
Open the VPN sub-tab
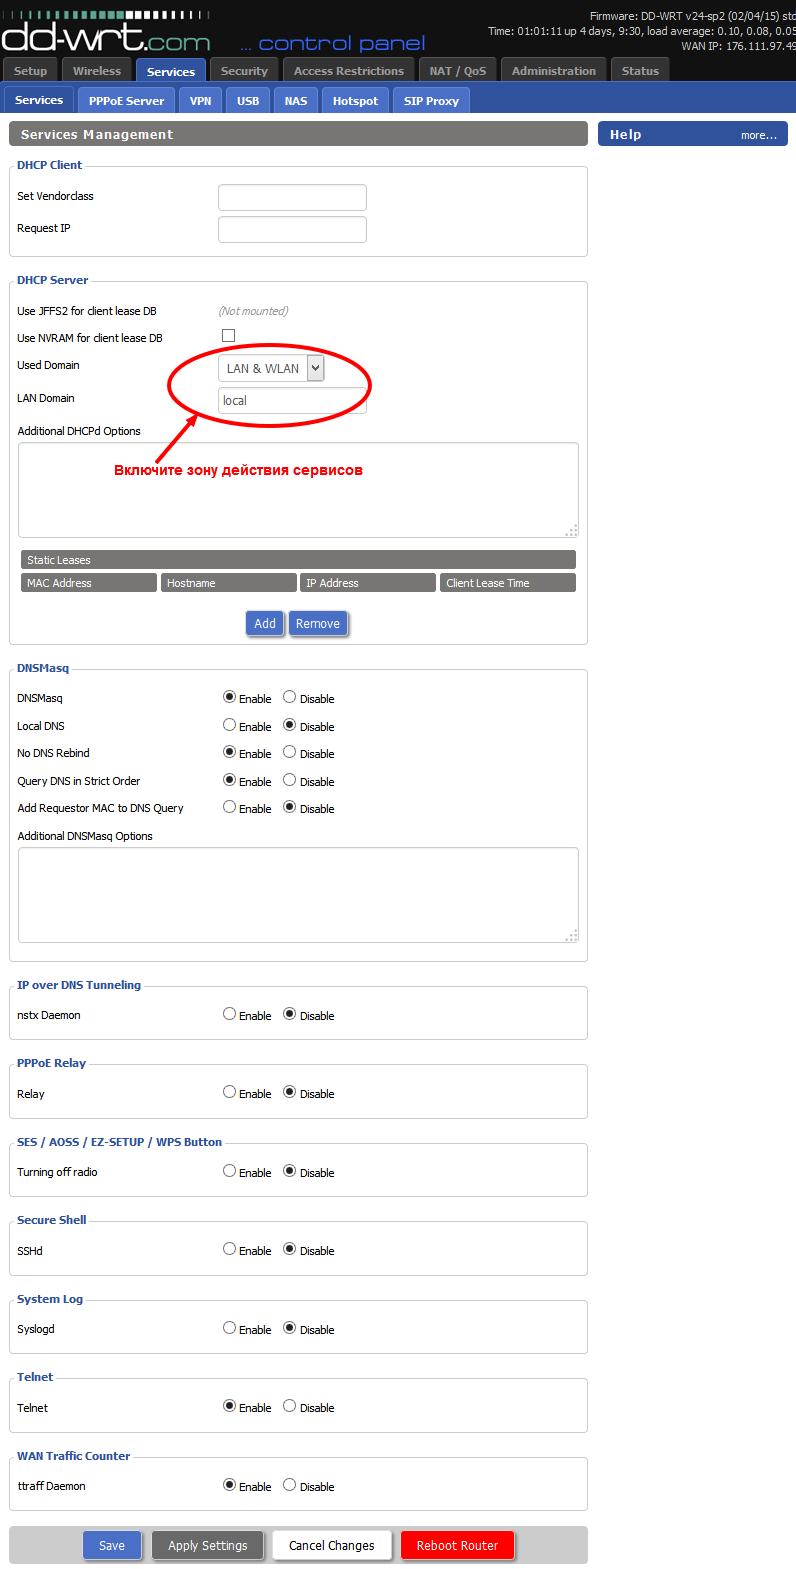[x=200, y=101]
